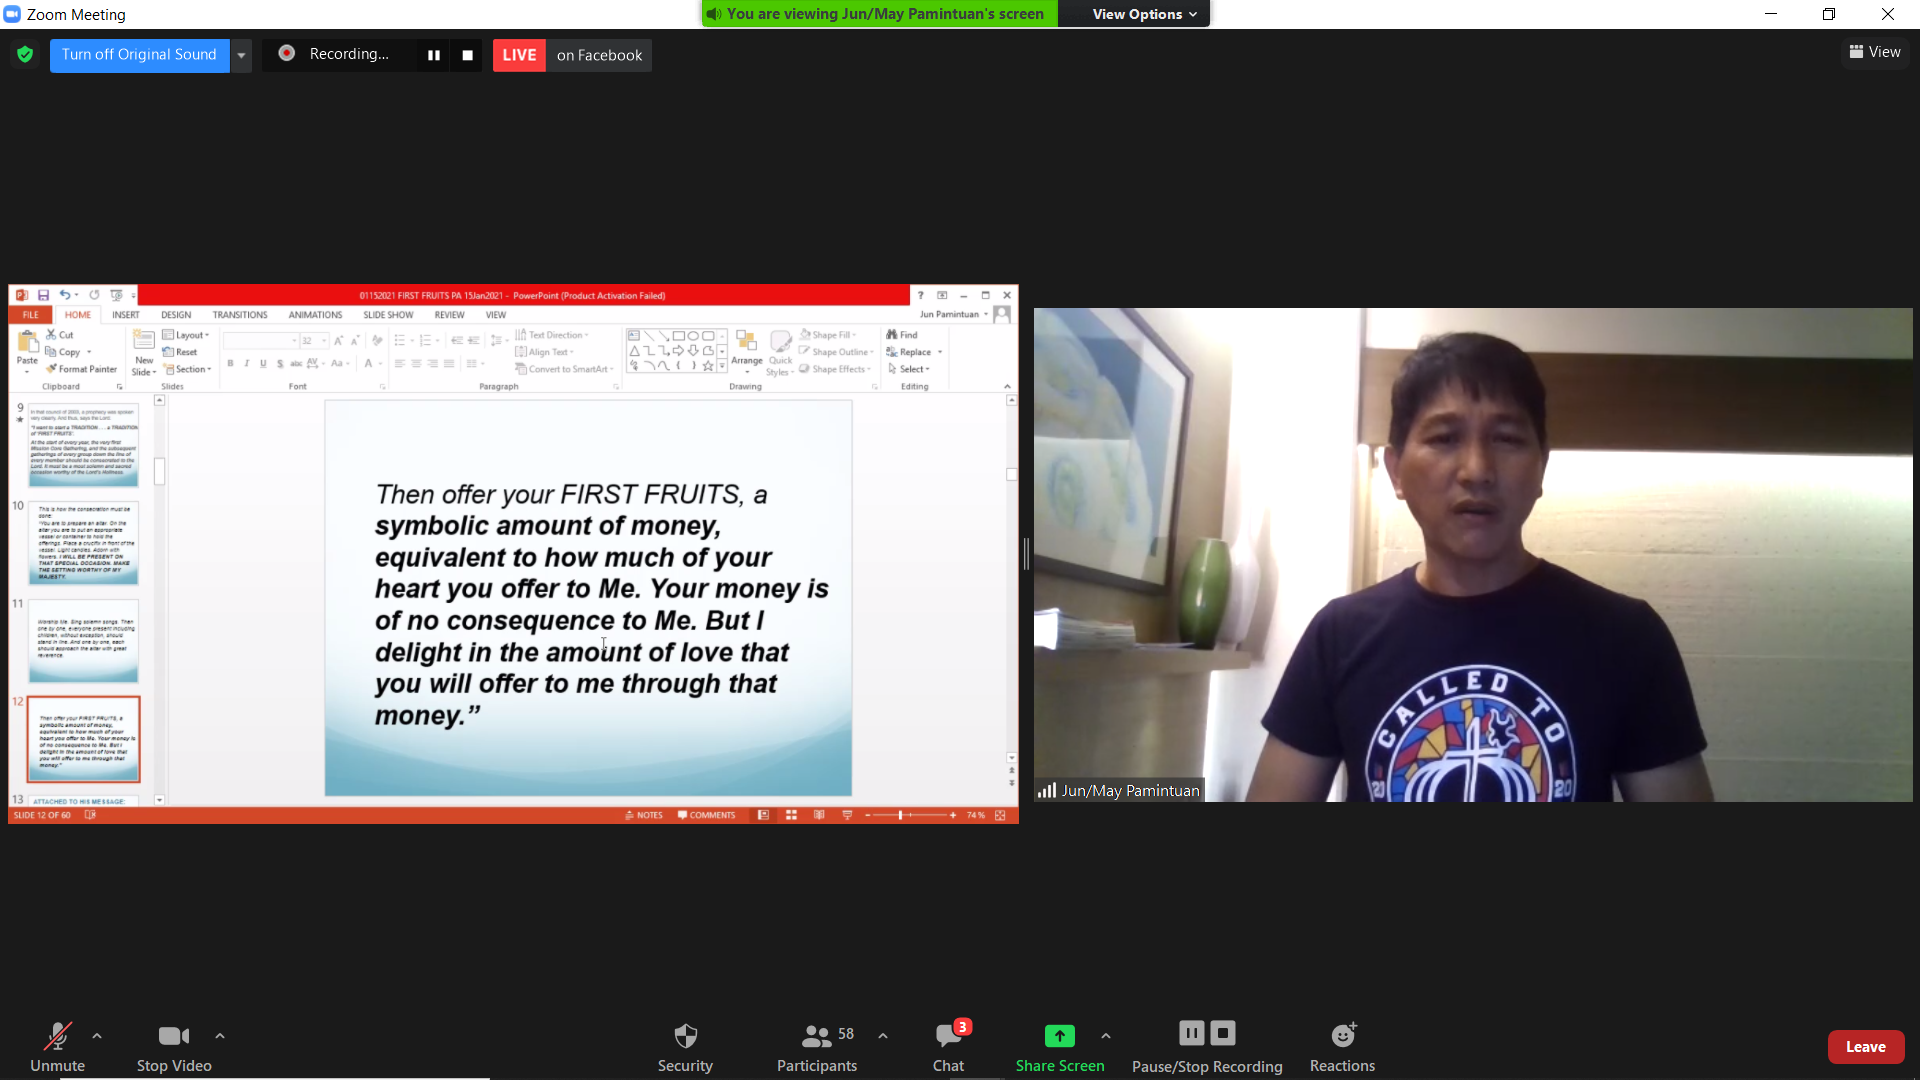
Task: Switch to Slide Sorter view icon
Action: pos(791,815)
